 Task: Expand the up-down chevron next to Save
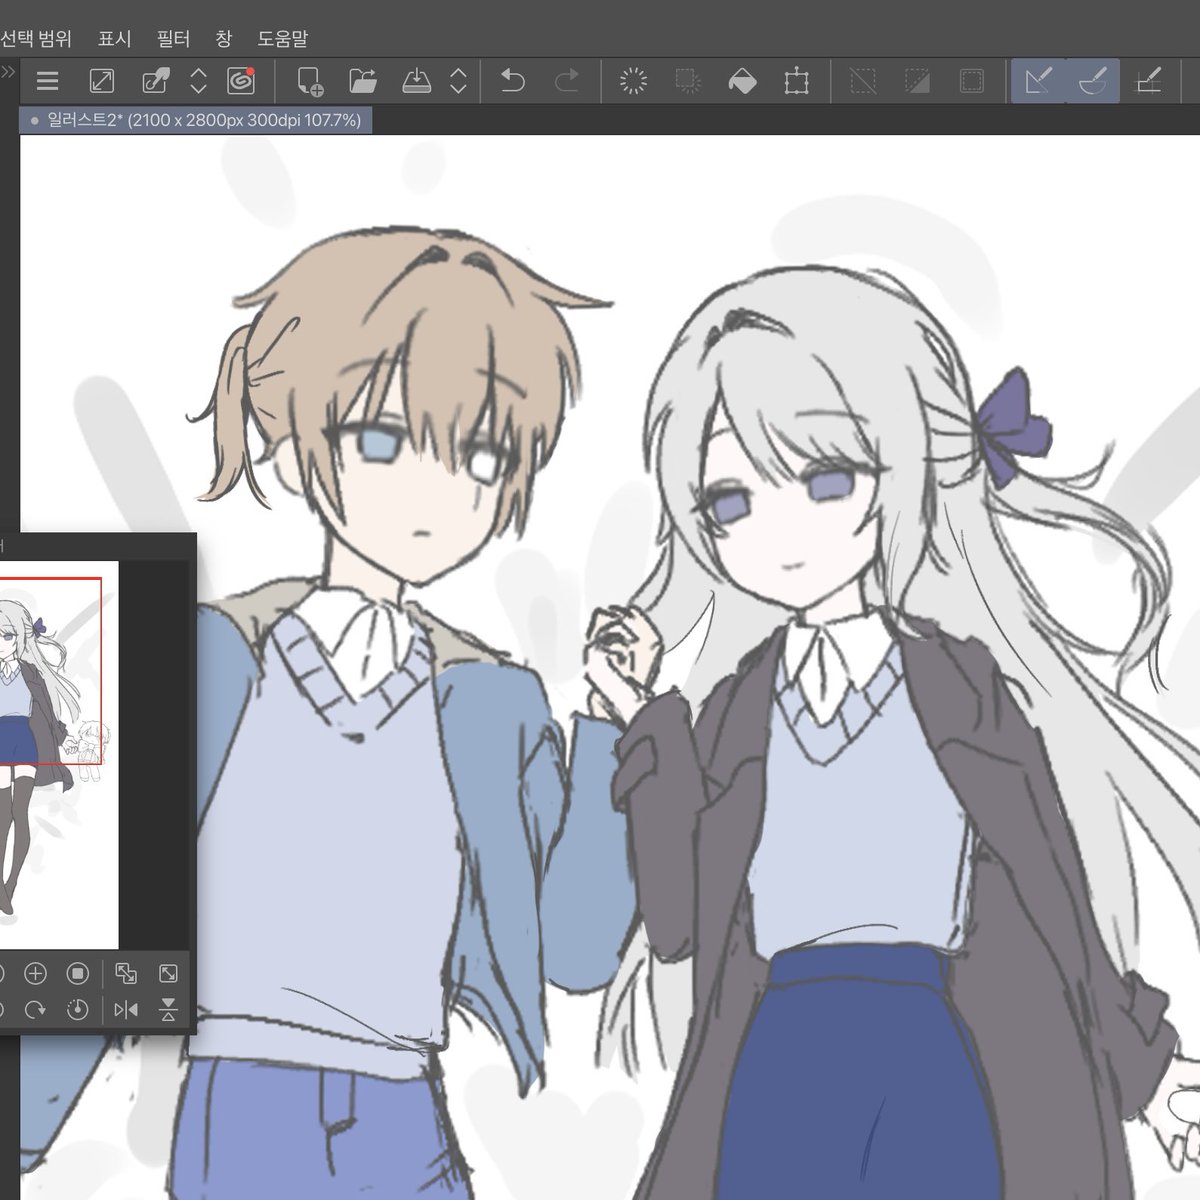tap(458, 81)
